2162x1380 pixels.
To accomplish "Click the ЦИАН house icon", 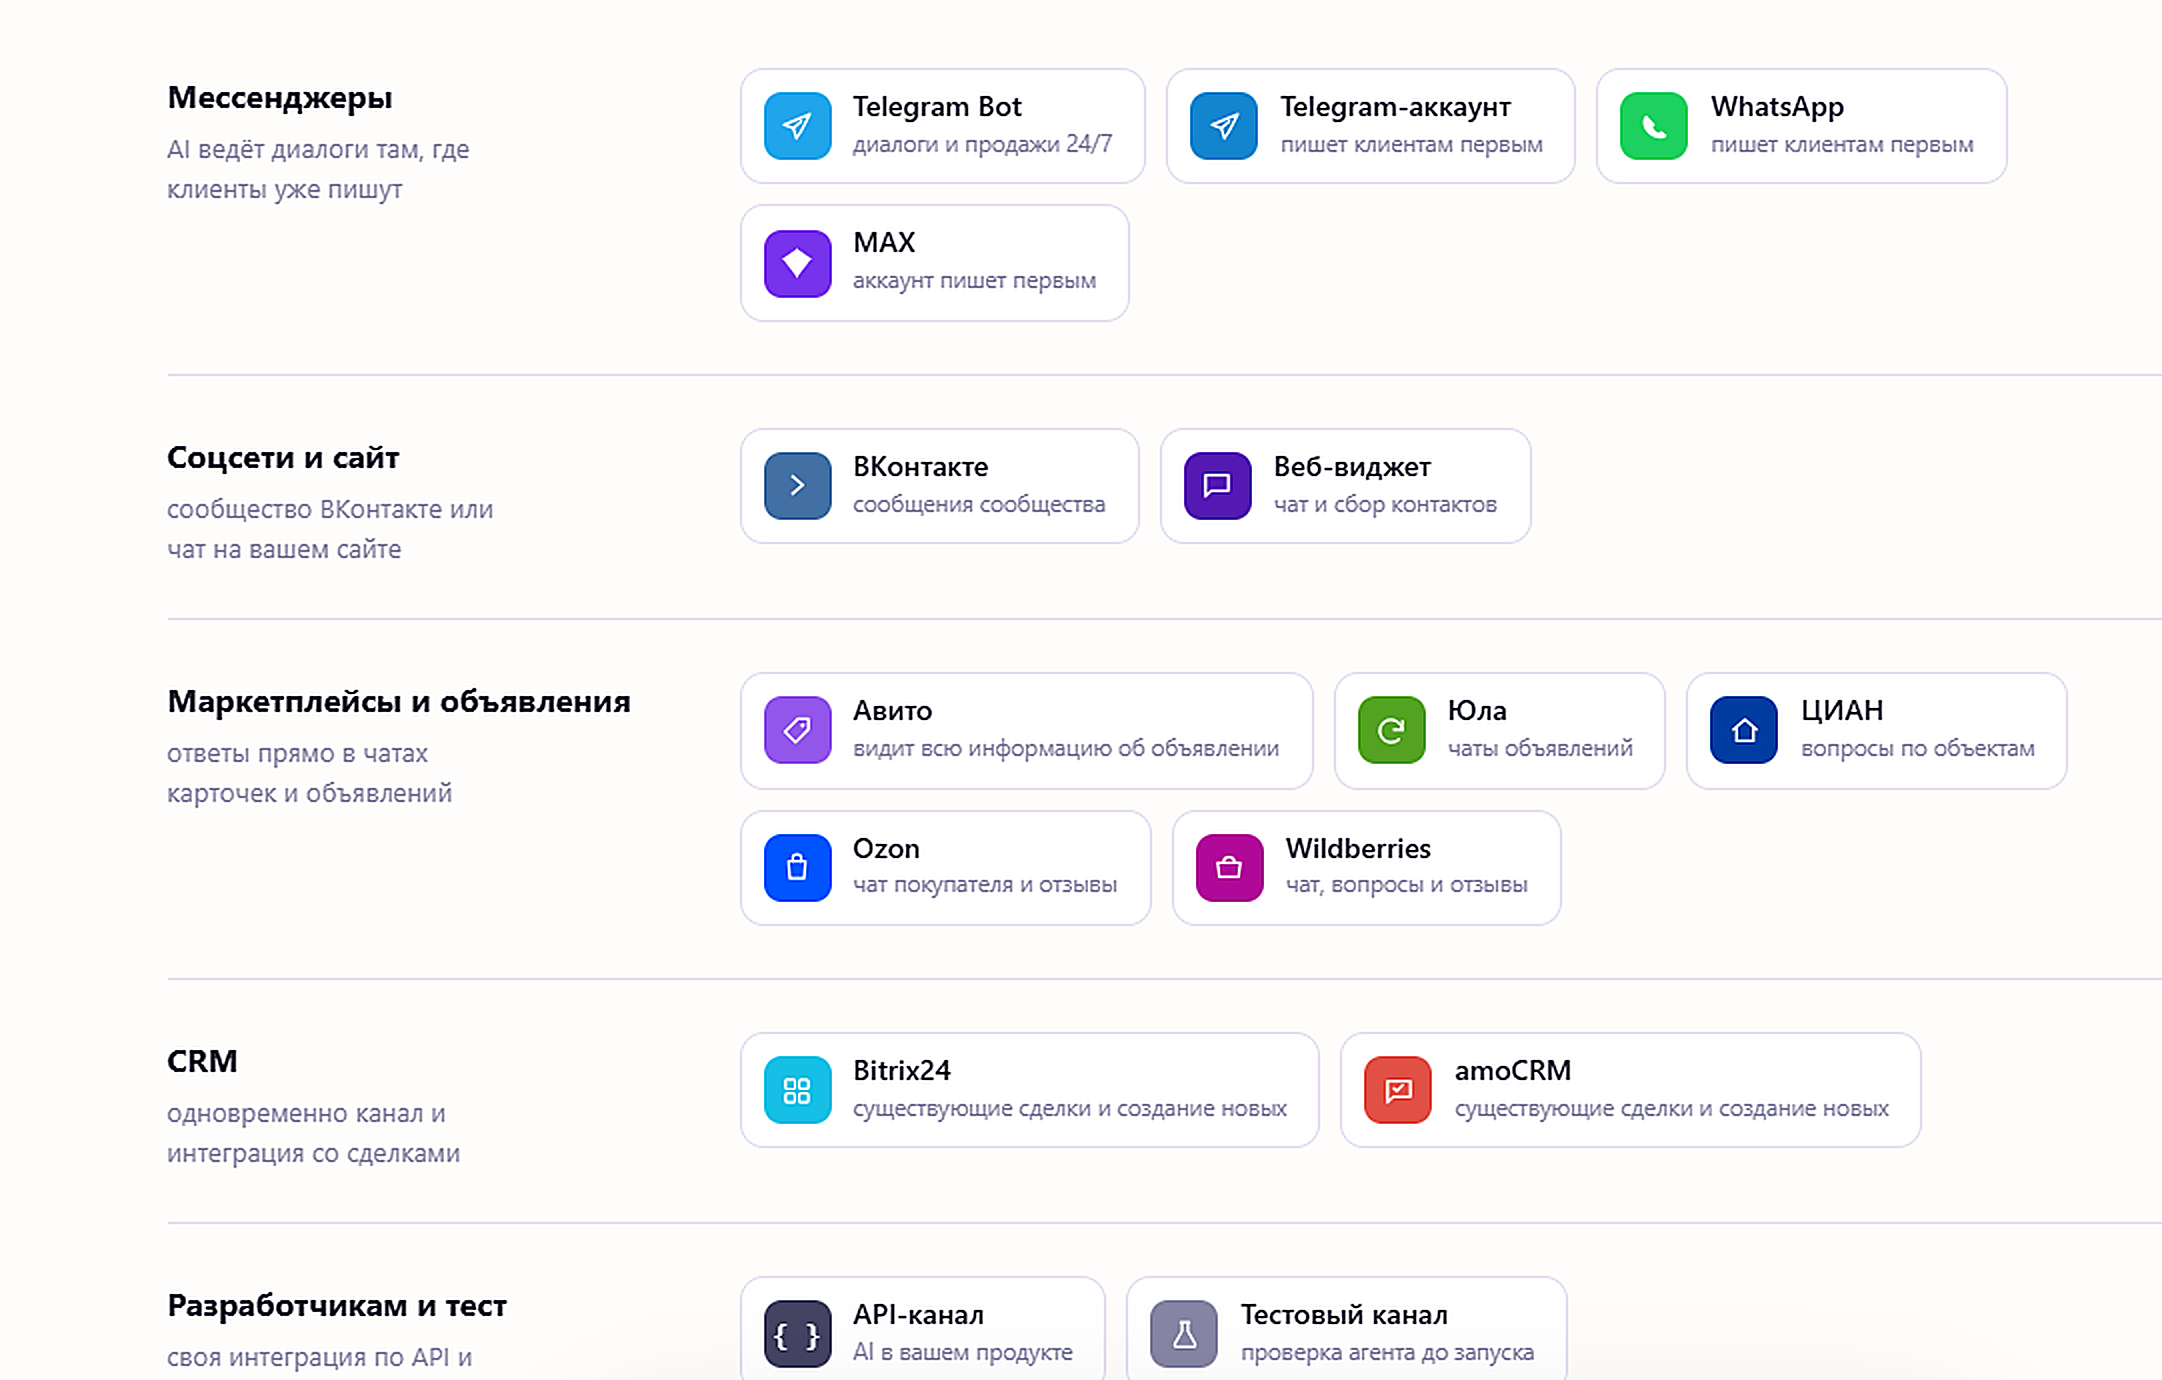I will point(1743,730).
